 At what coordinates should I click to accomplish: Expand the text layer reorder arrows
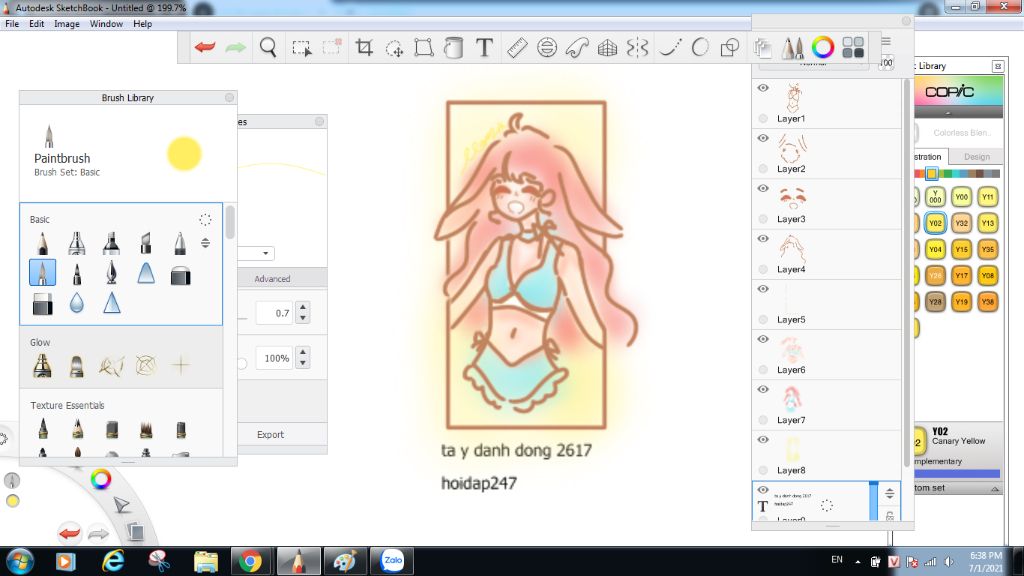tap(889, 494)
